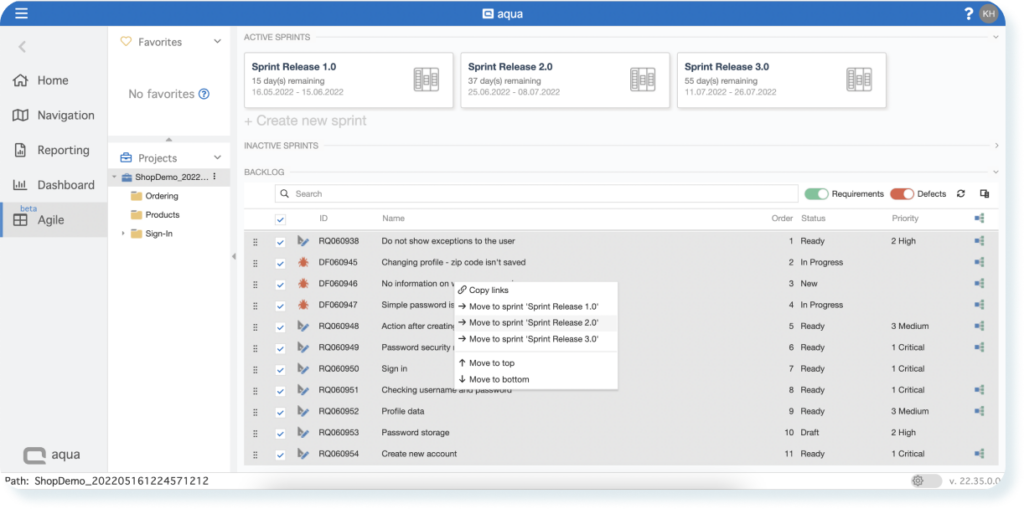Click the RQ060951 row hierarchy icon
Viewport: 1024px width, 509px height.
tap(979, 390)
